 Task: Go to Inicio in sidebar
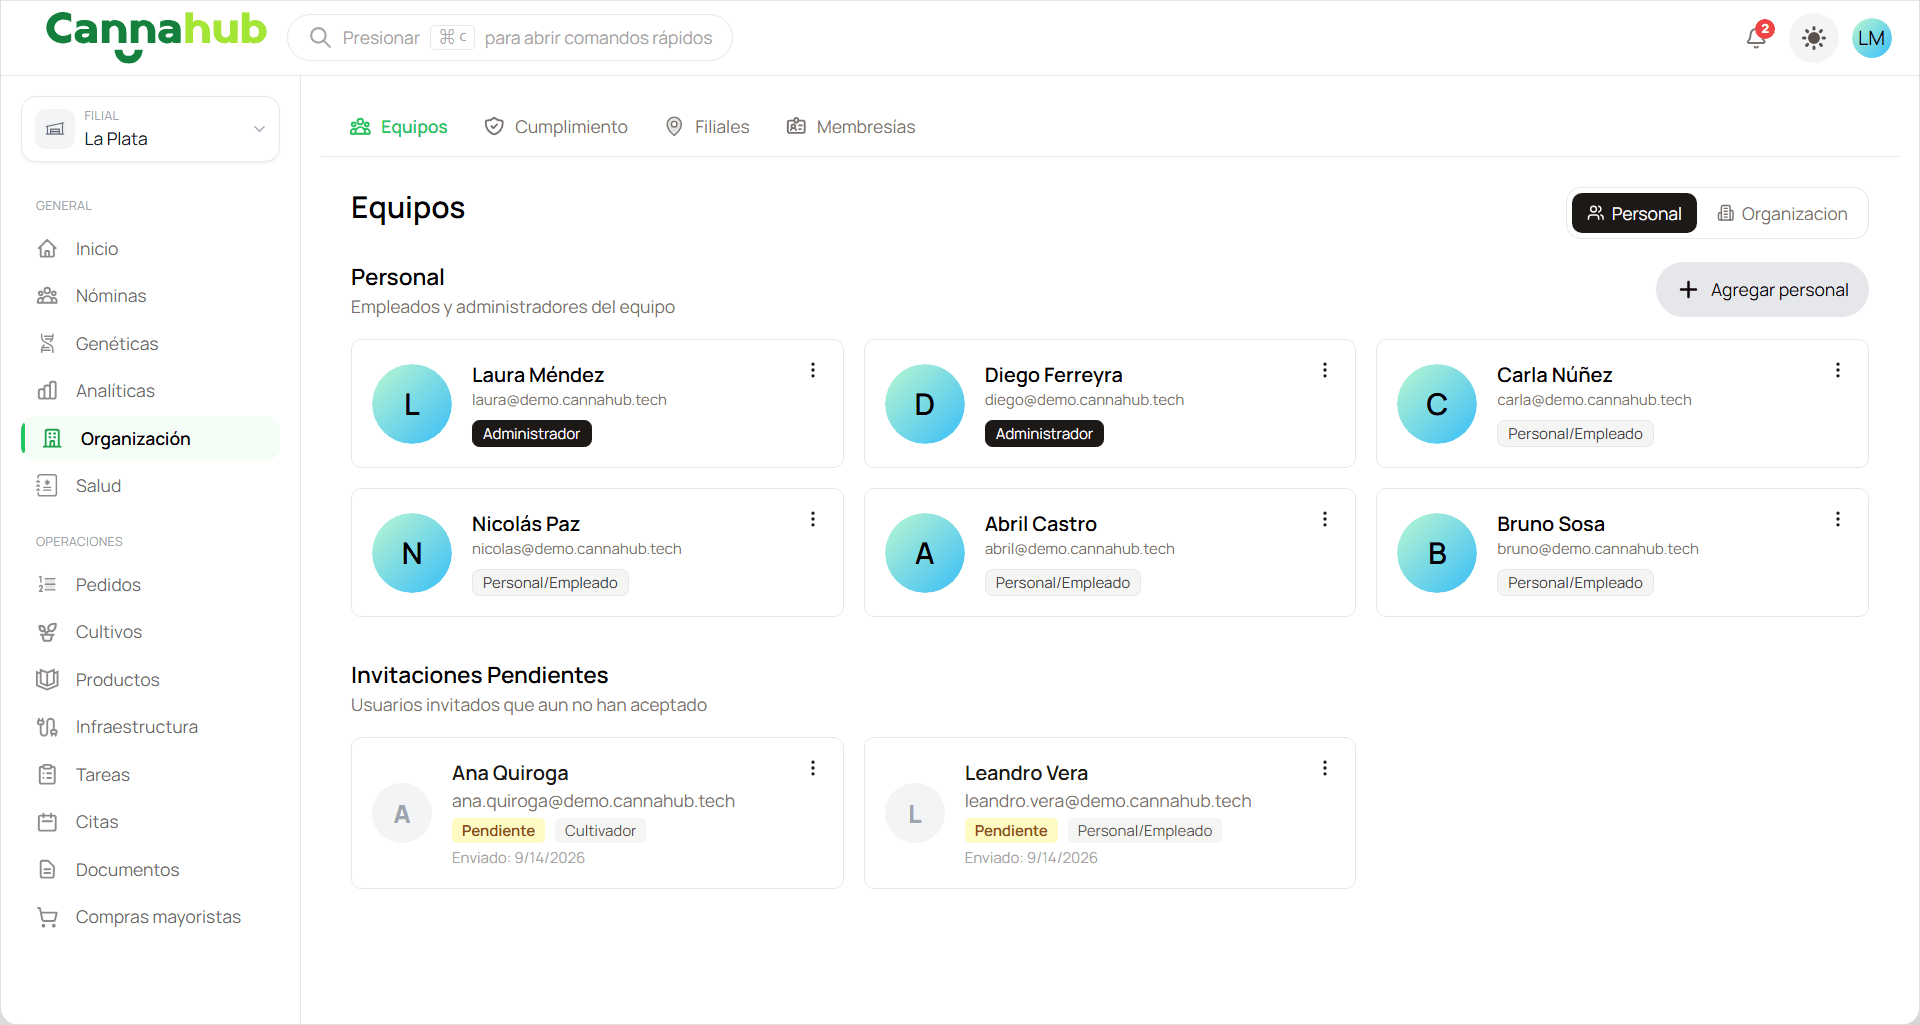tap(150, 249)
